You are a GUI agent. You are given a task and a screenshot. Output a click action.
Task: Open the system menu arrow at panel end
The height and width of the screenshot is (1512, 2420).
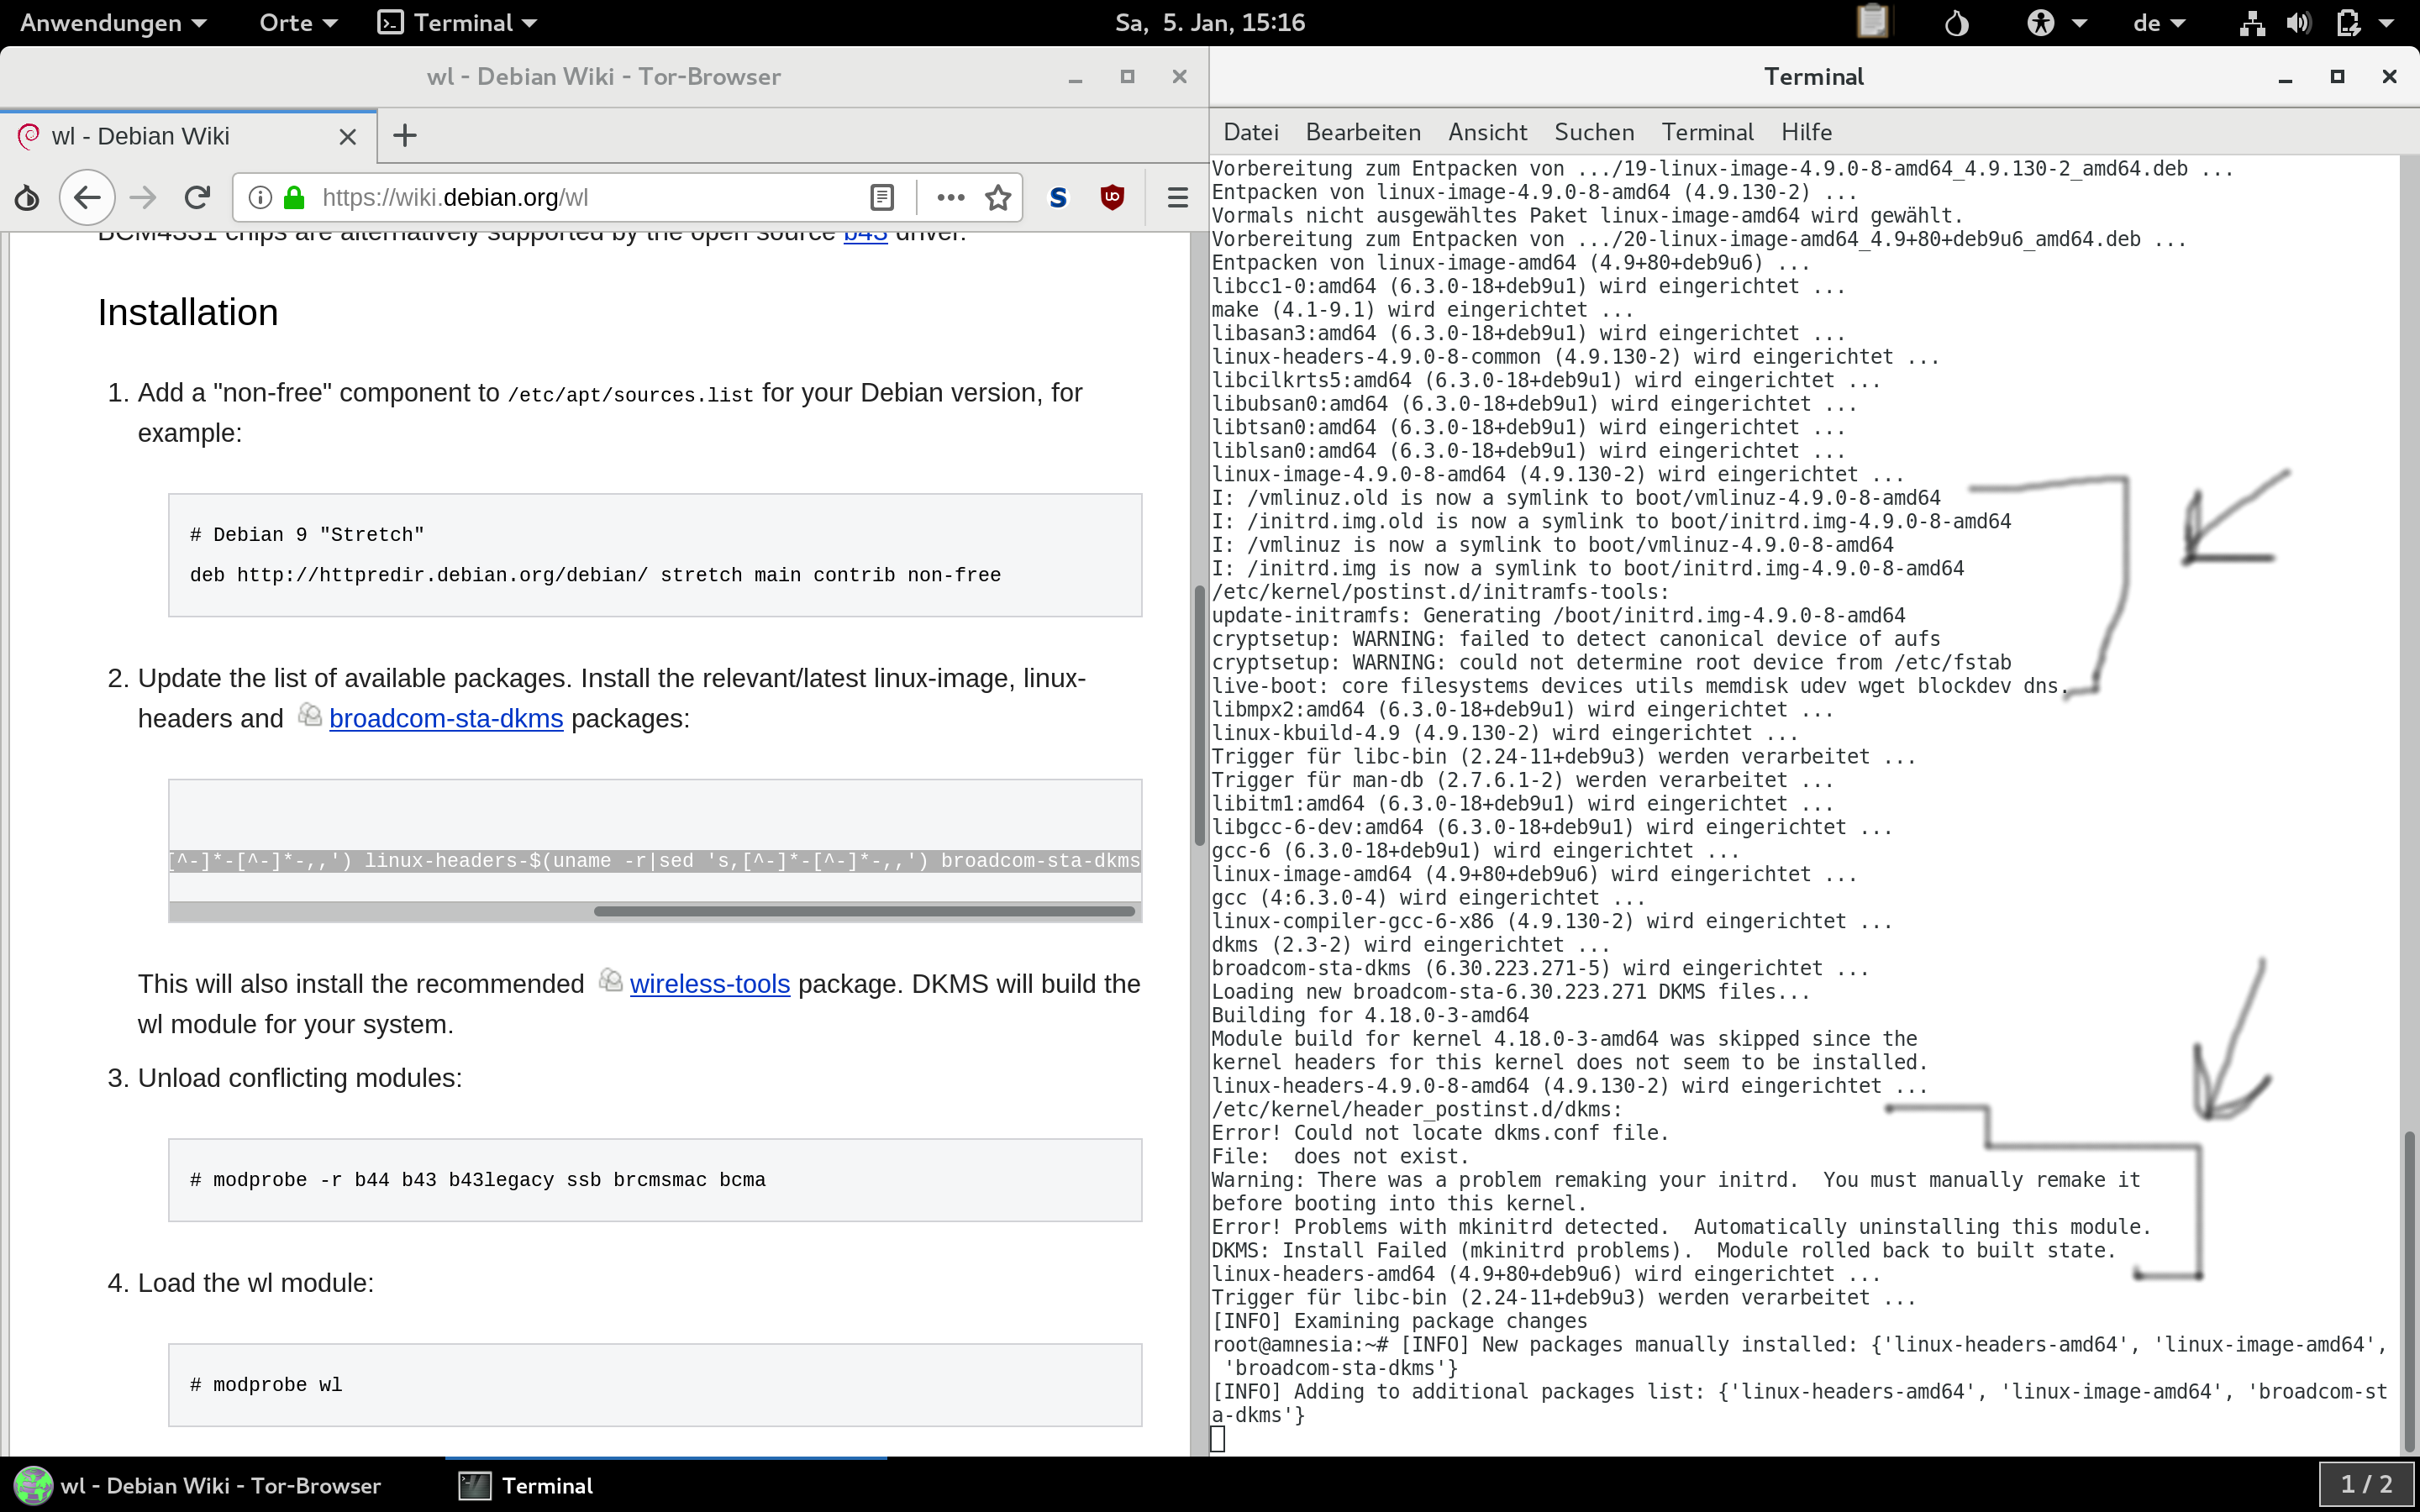point(2387,23)
